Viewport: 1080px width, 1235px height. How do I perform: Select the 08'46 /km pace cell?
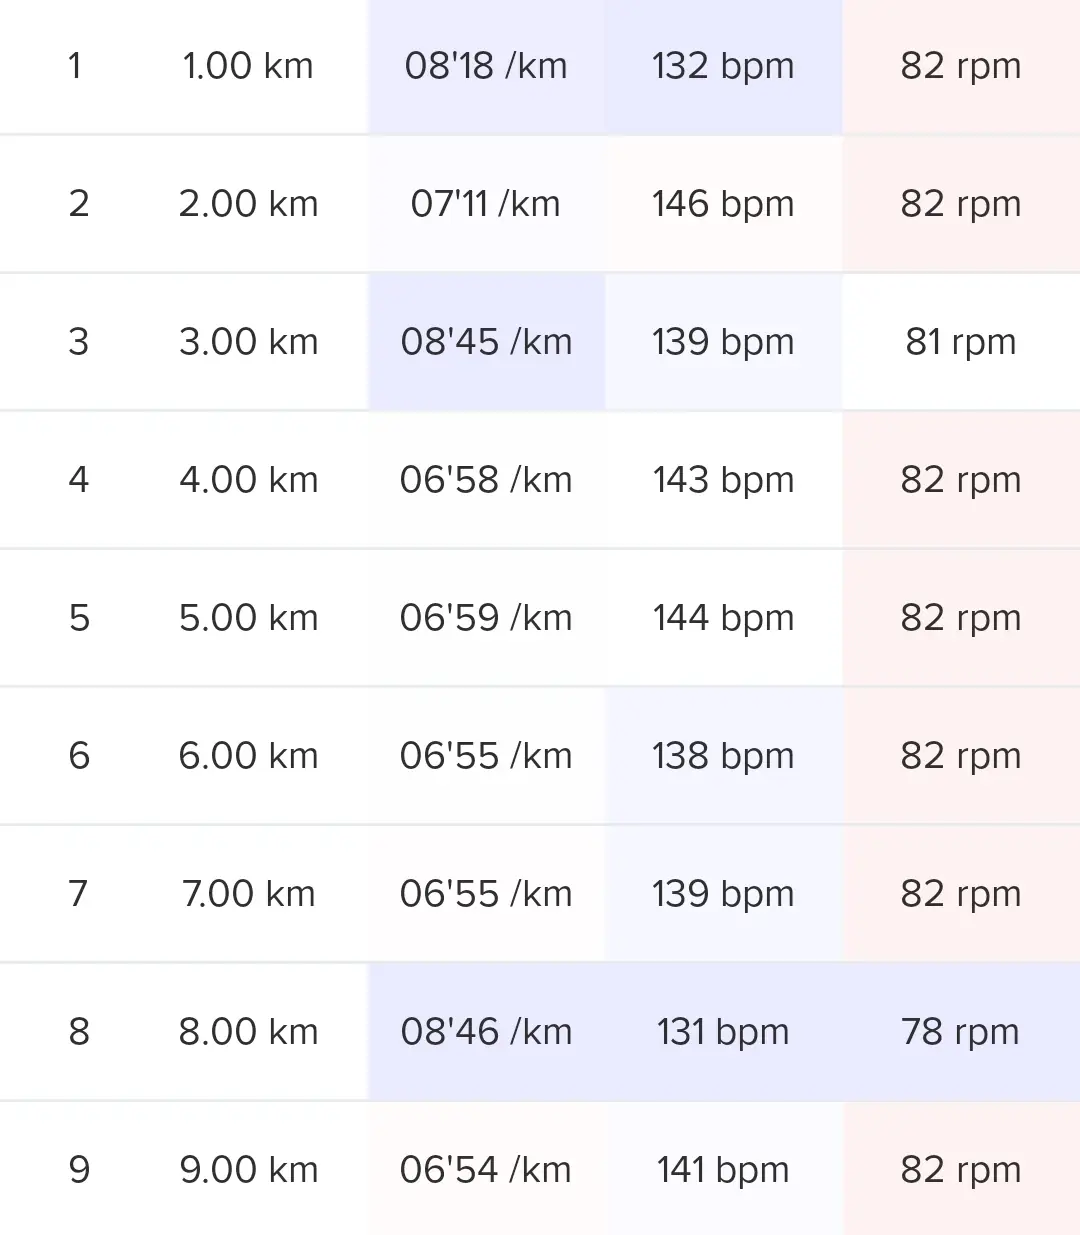pyautogui.click(x=486, y=1032)
